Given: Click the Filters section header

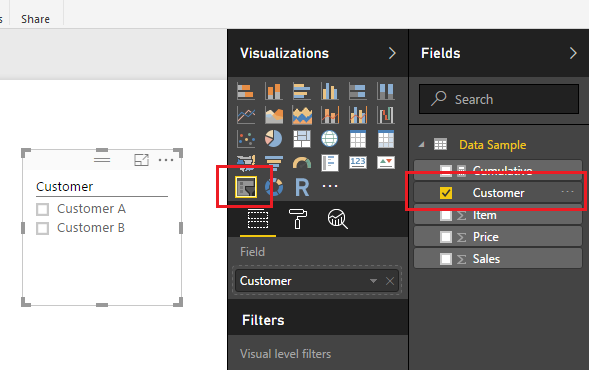Looking at the screenshot, I should (263, 320).
